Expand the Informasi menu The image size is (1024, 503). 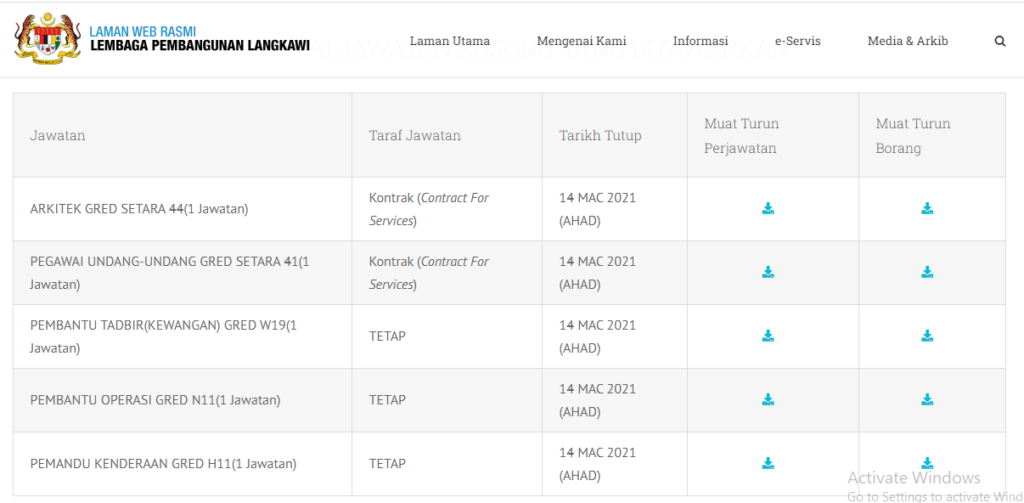coord(700,41)
